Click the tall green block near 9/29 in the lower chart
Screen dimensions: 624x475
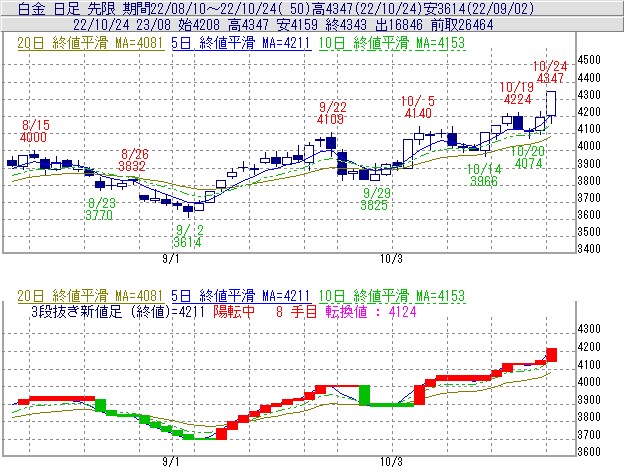coord(365,395)
